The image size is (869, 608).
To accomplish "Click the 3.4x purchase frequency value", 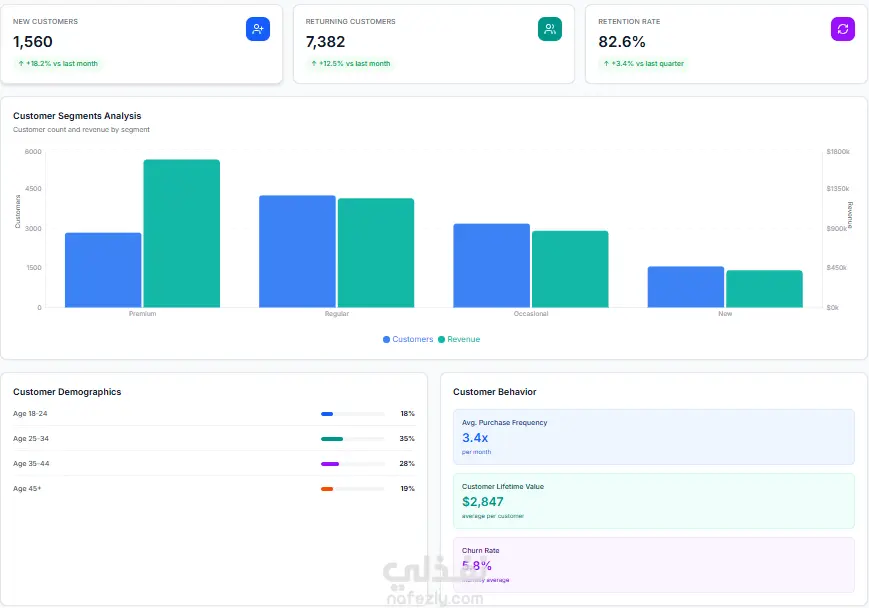I will click(x=475, y=438).
